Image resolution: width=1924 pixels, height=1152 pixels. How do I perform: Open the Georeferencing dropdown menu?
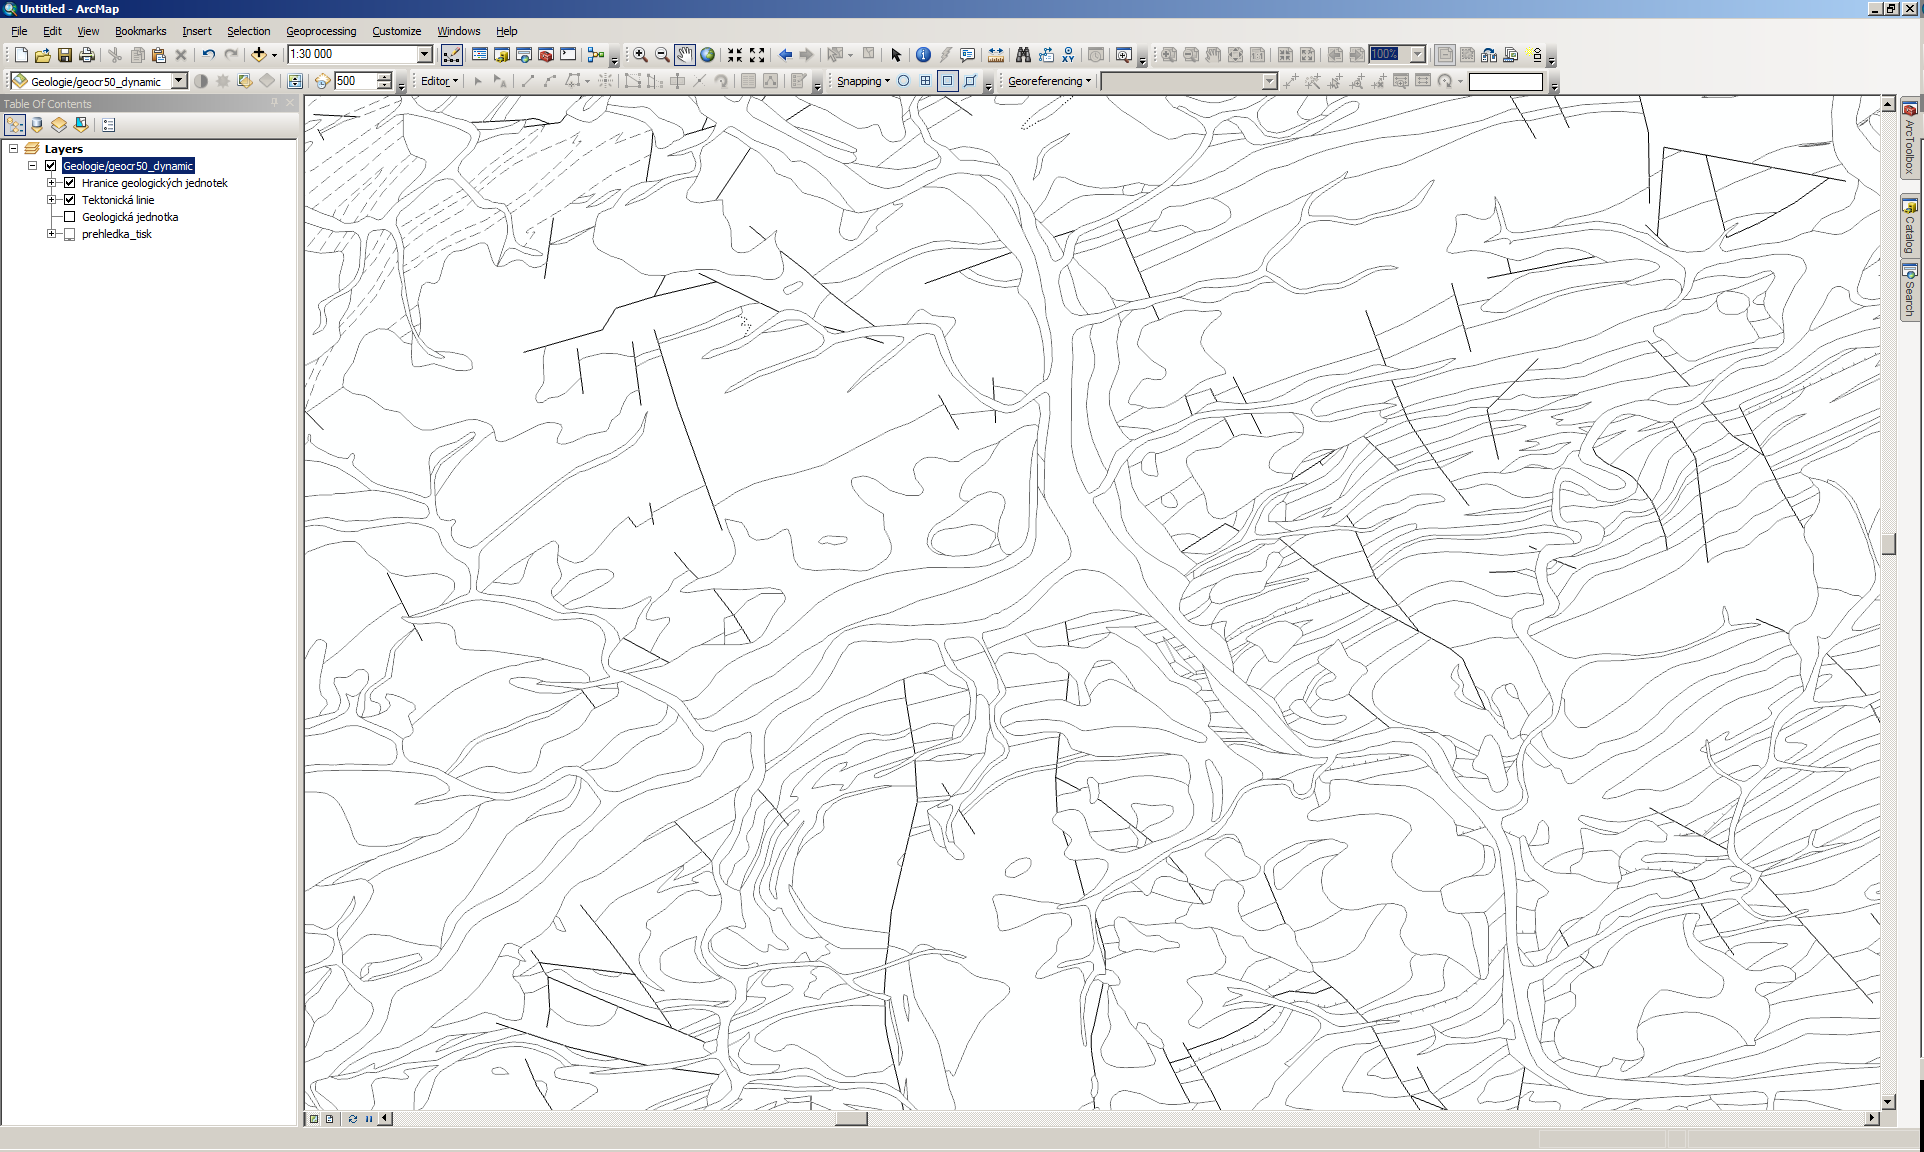tap(1049, 81)
